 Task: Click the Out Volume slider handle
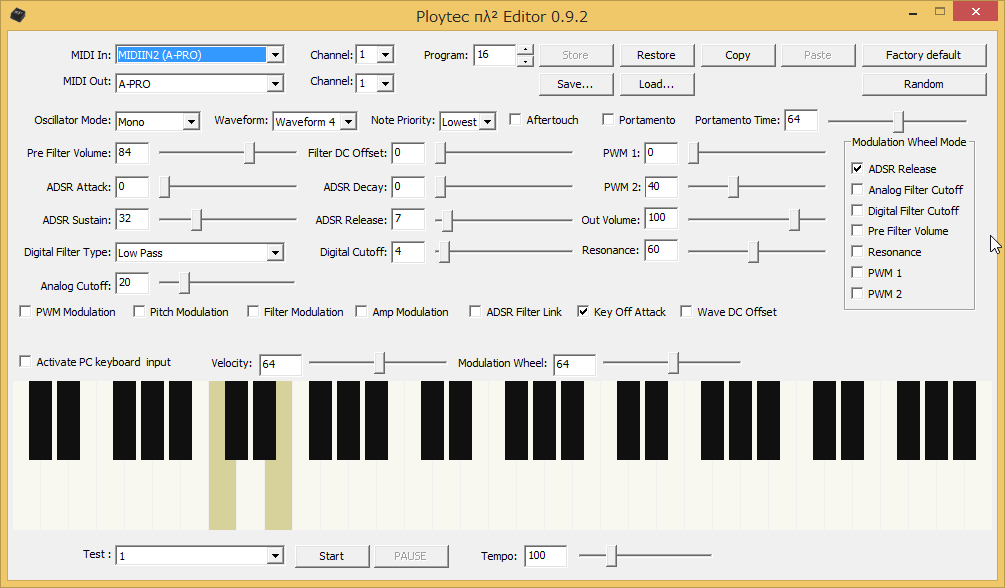(795, 219)
